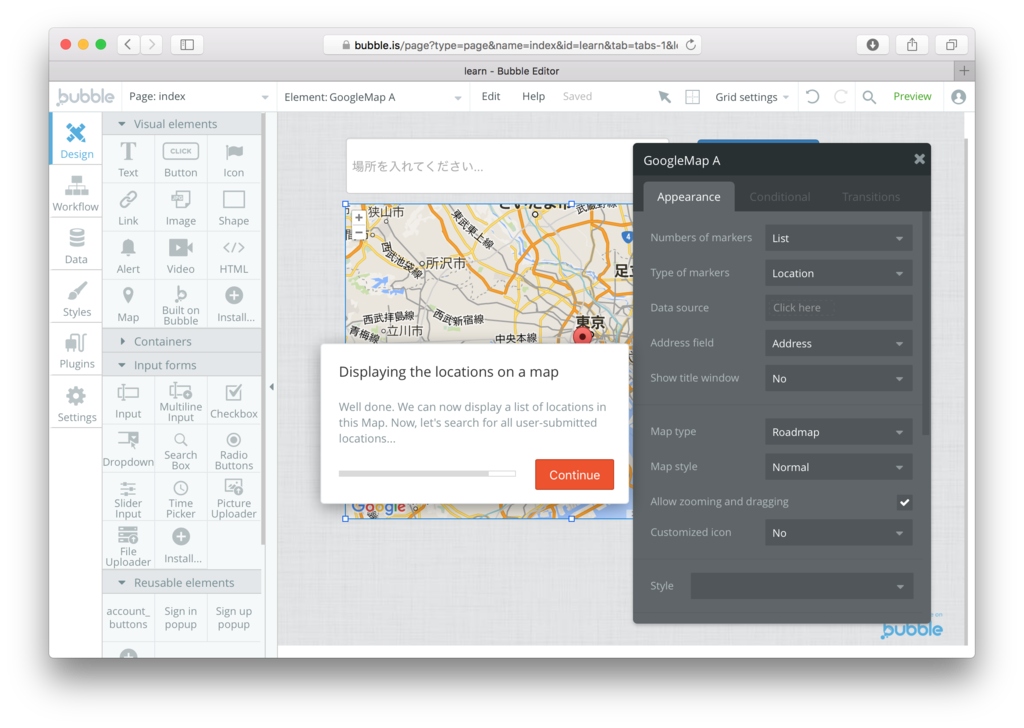Select the Time Picker element

click(x=181, y=498)
